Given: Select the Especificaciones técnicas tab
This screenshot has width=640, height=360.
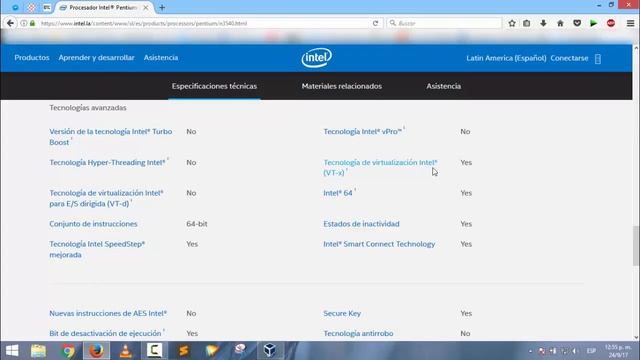Looking at the screenshot, I should click(214, 86).
